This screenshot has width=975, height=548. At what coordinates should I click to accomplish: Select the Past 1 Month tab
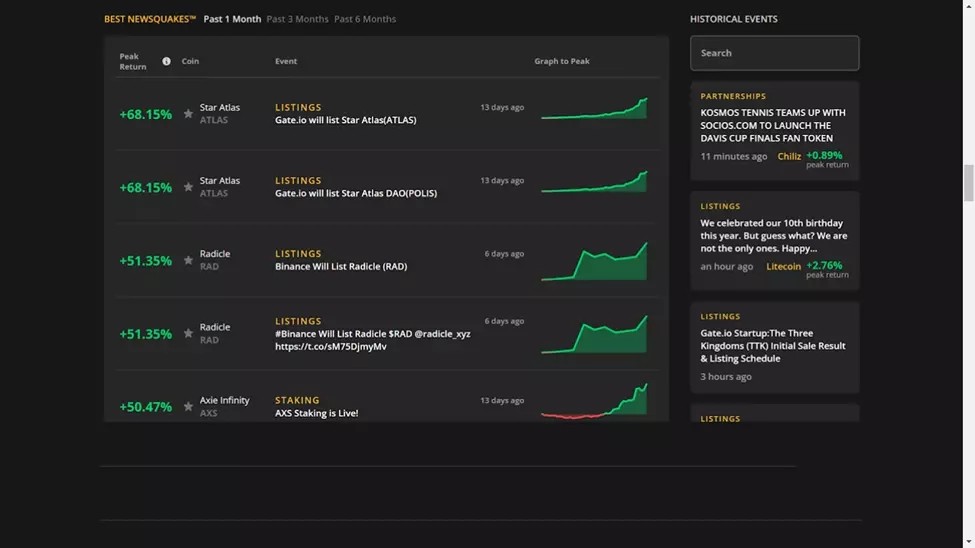(x=232, y=19)
